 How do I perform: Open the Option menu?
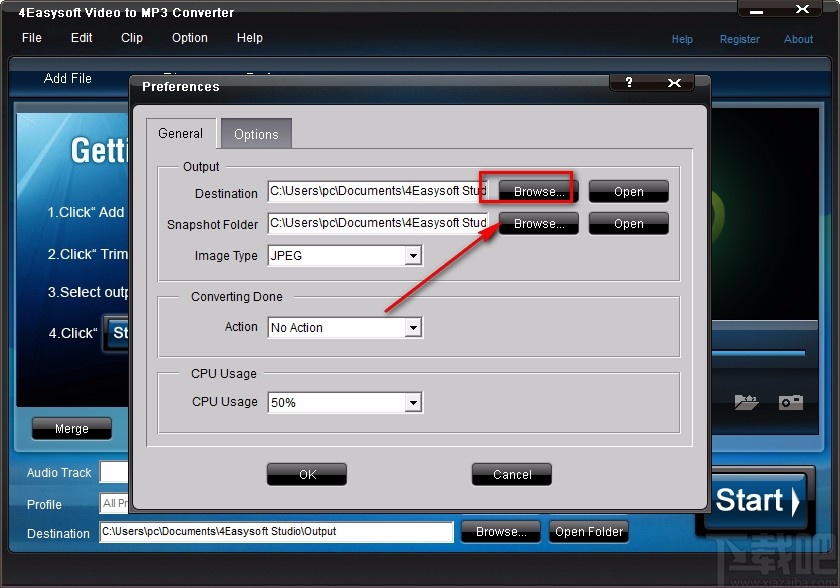189,38
